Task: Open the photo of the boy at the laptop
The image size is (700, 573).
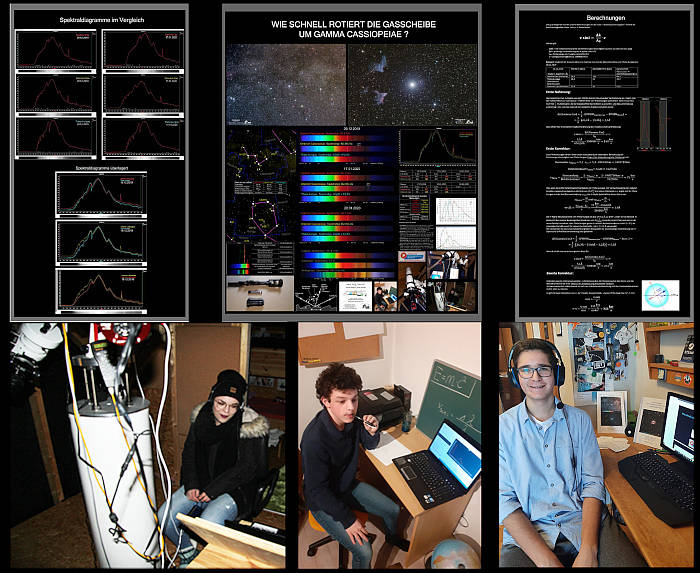Action: point(389,445)
